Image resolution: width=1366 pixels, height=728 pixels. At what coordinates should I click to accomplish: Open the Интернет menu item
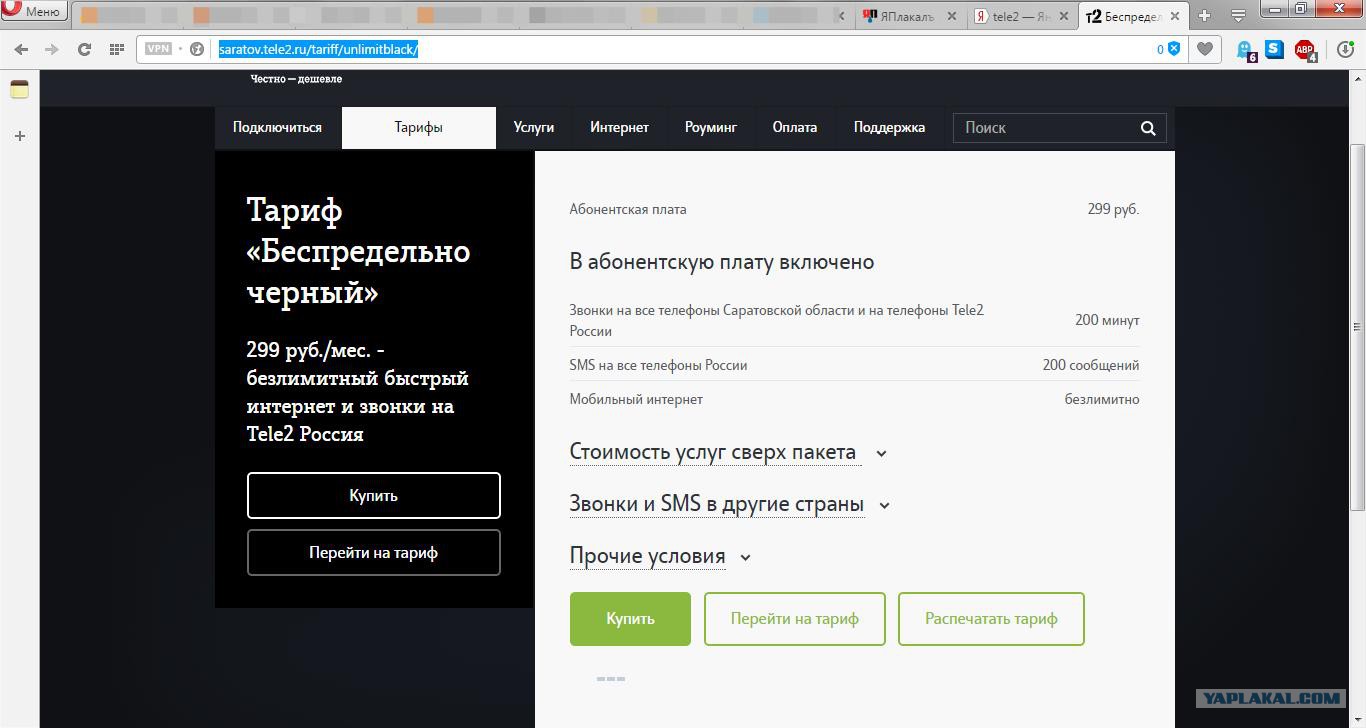pos(619,128)
